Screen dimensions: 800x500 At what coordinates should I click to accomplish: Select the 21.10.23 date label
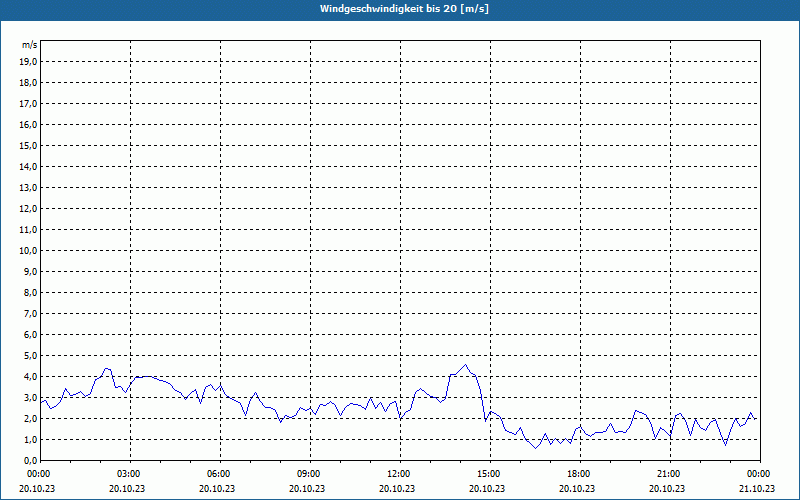coord(757,488)
